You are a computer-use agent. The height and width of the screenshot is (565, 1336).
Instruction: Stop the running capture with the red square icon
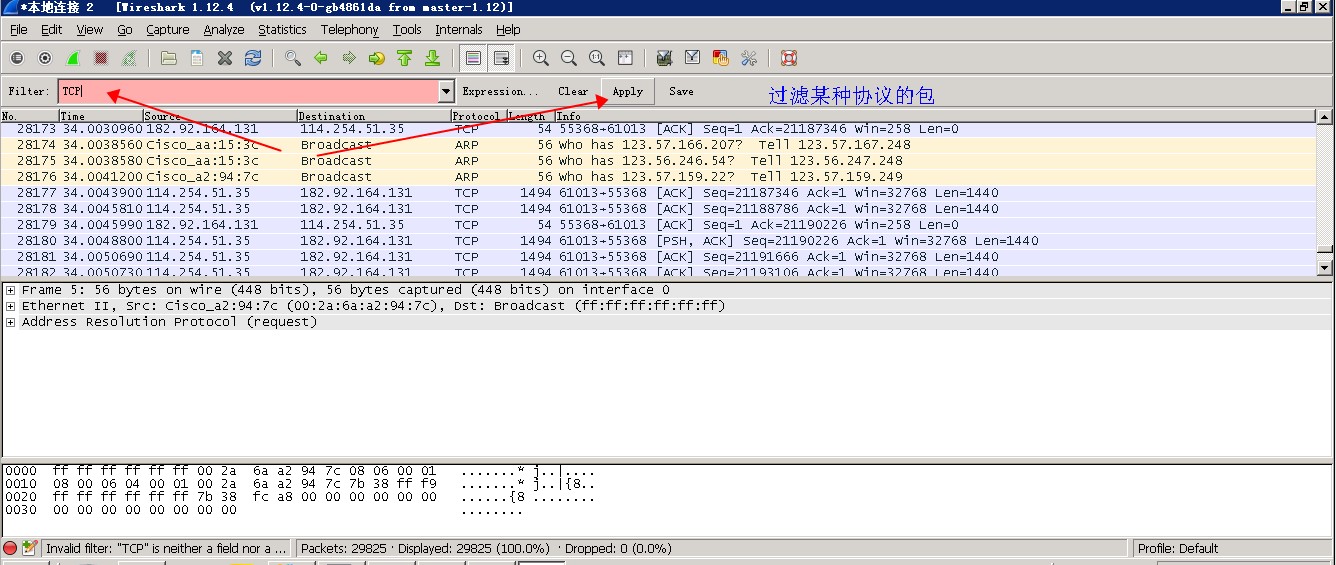coord(101,58)
